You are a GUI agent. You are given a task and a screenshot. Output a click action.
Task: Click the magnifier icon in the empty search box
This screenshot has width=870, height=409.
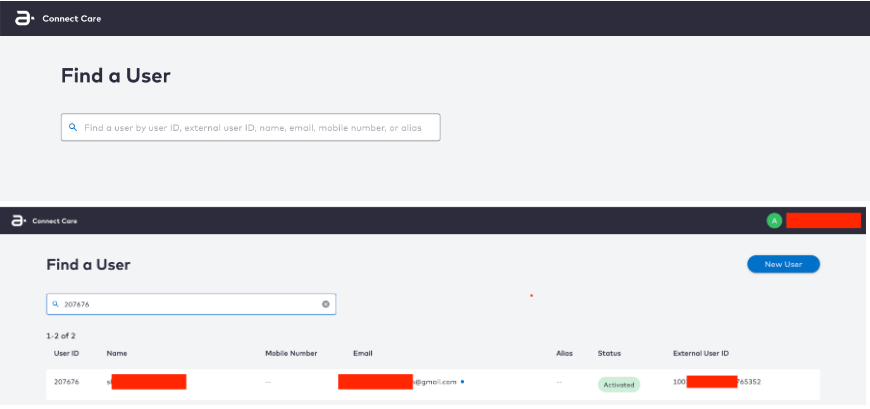73,127
